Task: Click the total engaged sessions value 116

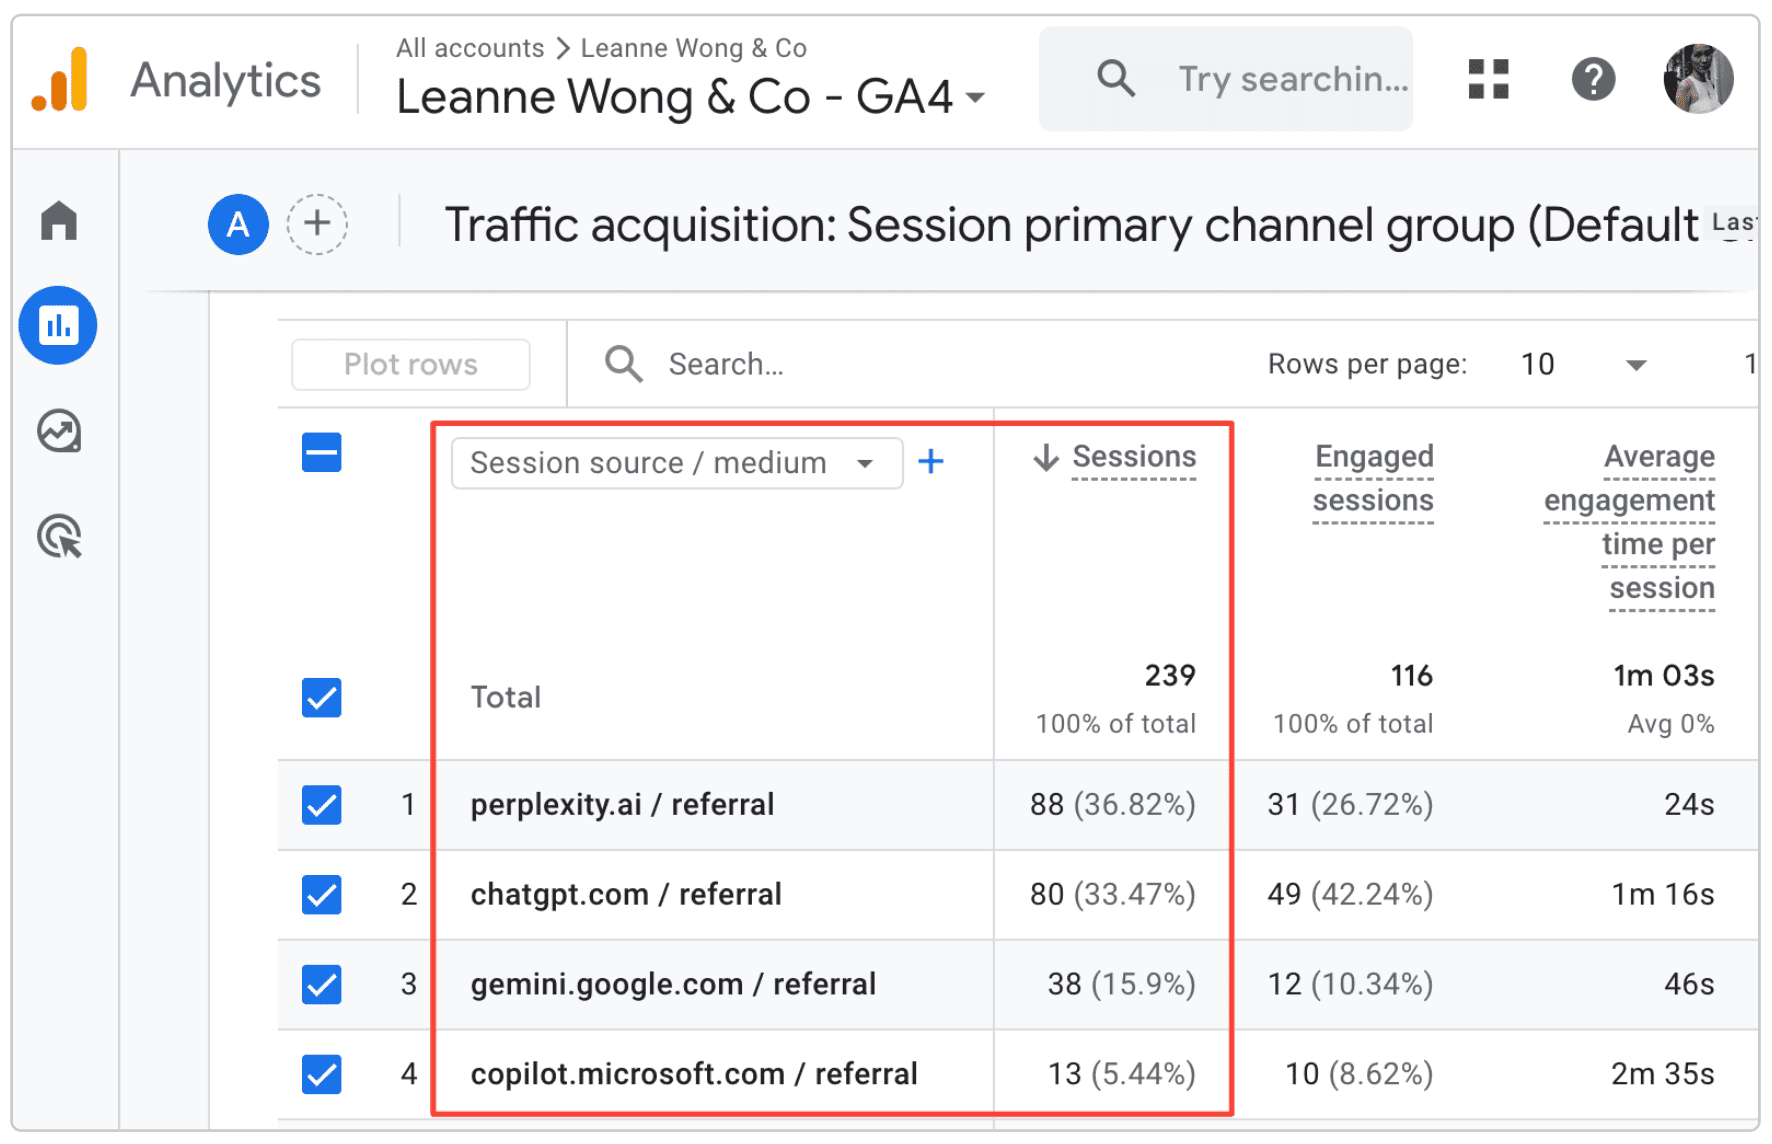Action: pyautogui.click(x=1412, y=677)
